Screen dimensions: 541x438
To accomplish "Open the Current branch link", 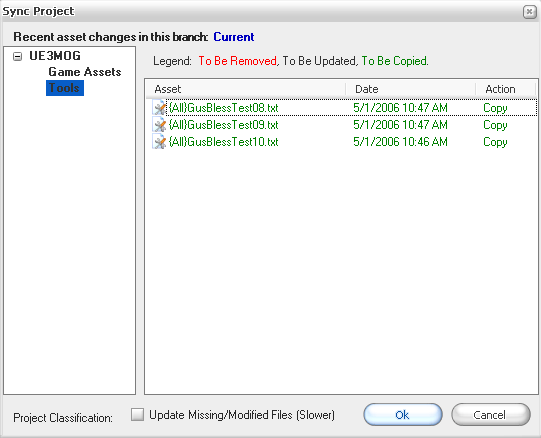I will pos(234,37).
